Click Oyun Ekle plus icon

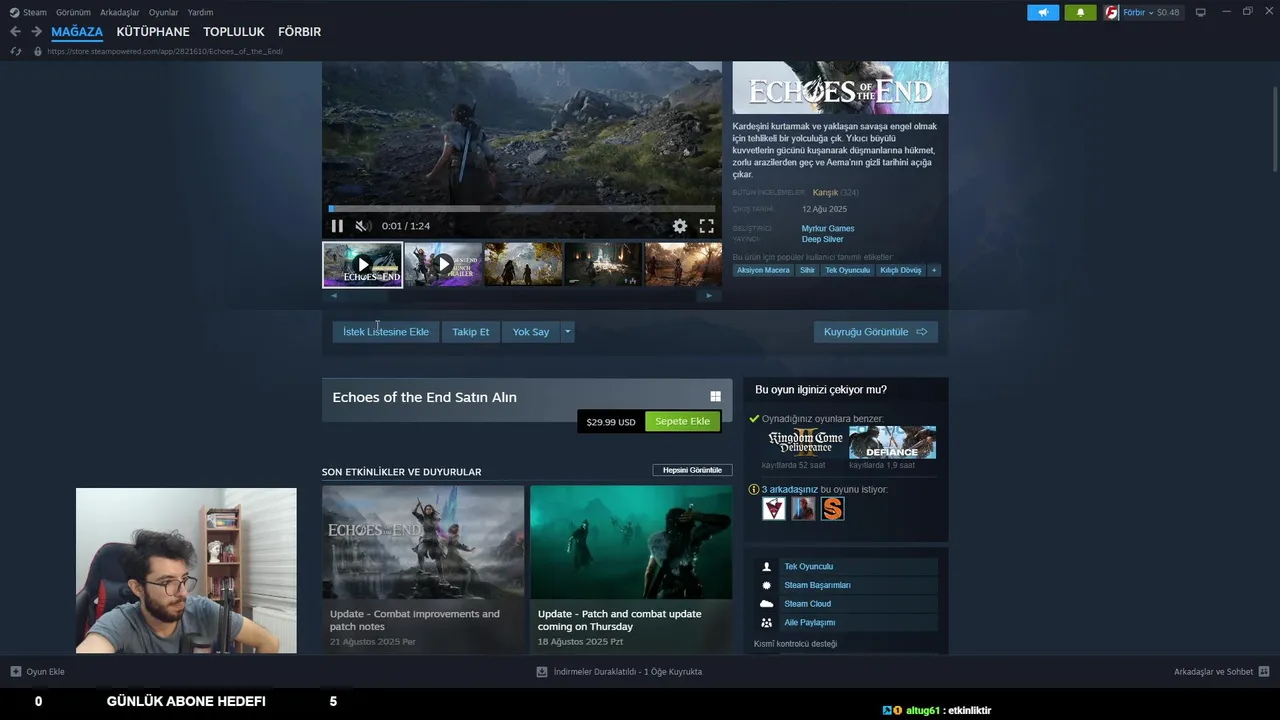tap(16, 672)
